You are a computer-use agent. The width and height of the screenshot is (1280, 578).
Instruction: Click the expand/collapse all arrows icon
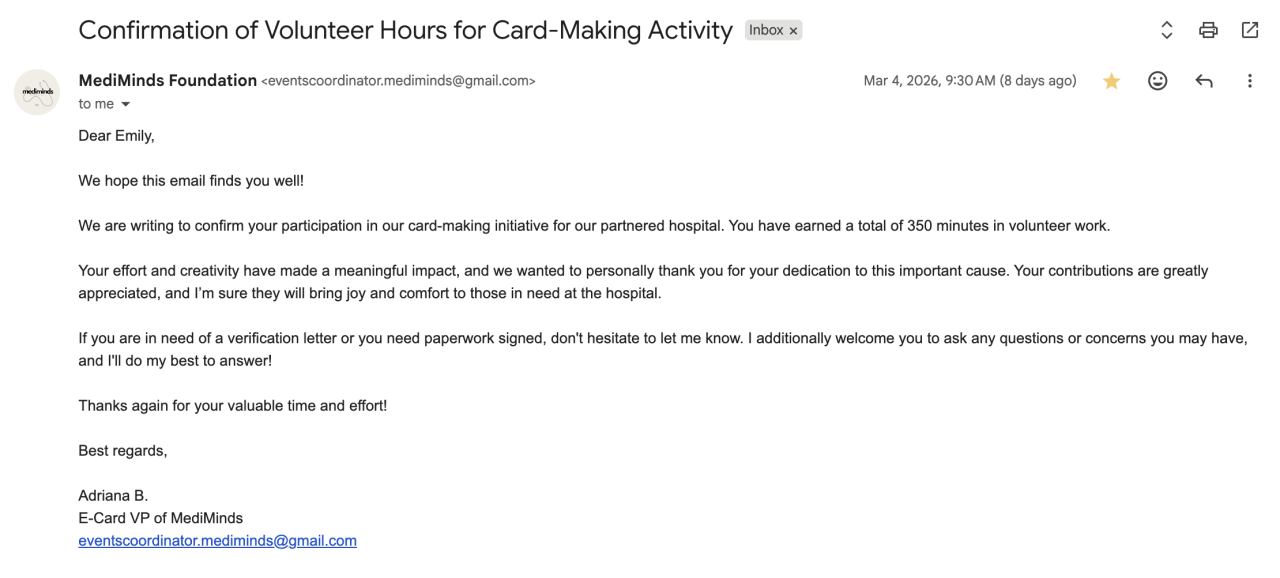pos(1166,30)
